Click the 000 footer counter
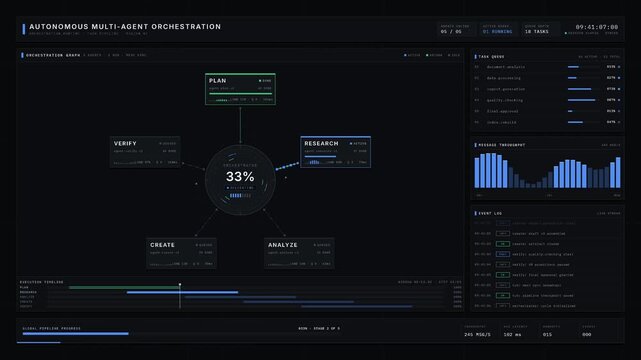The height and width of the screenshot is (360, 641). tap(587, 334)
